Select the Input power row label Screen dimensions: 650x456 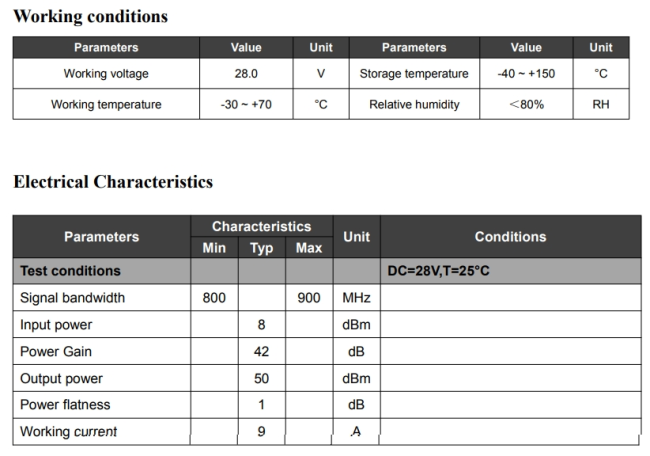click(56, 325)
